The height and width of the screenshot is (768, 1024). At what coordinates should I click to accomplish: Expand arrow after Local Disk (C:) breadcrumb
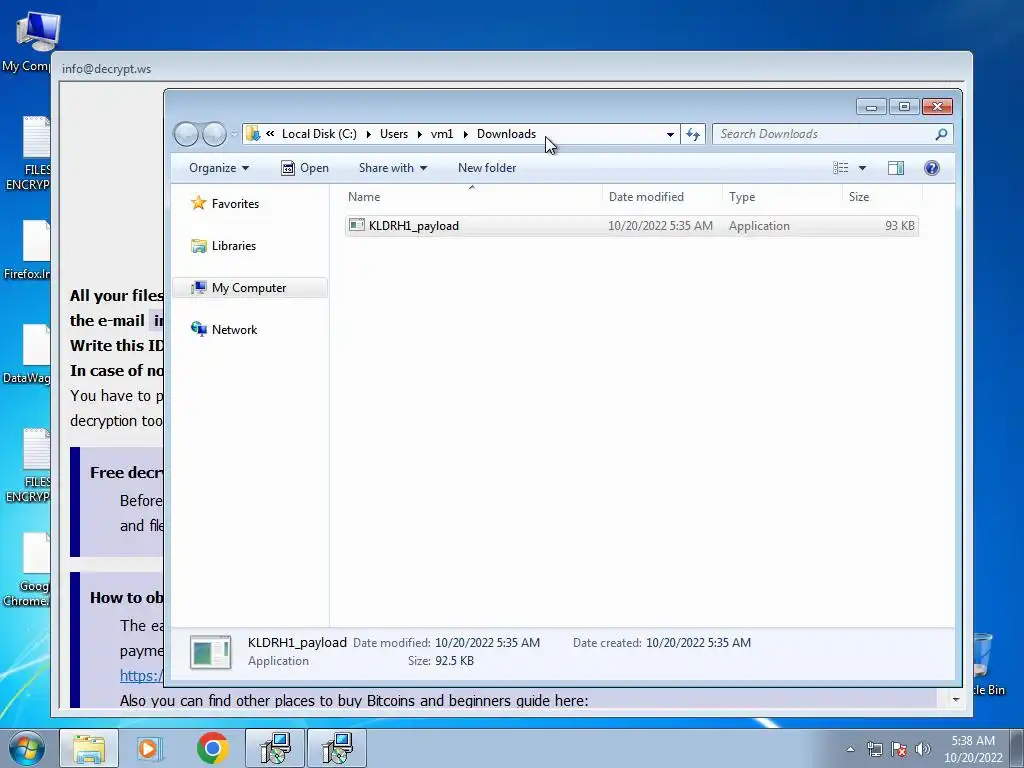tap(368, 134)
